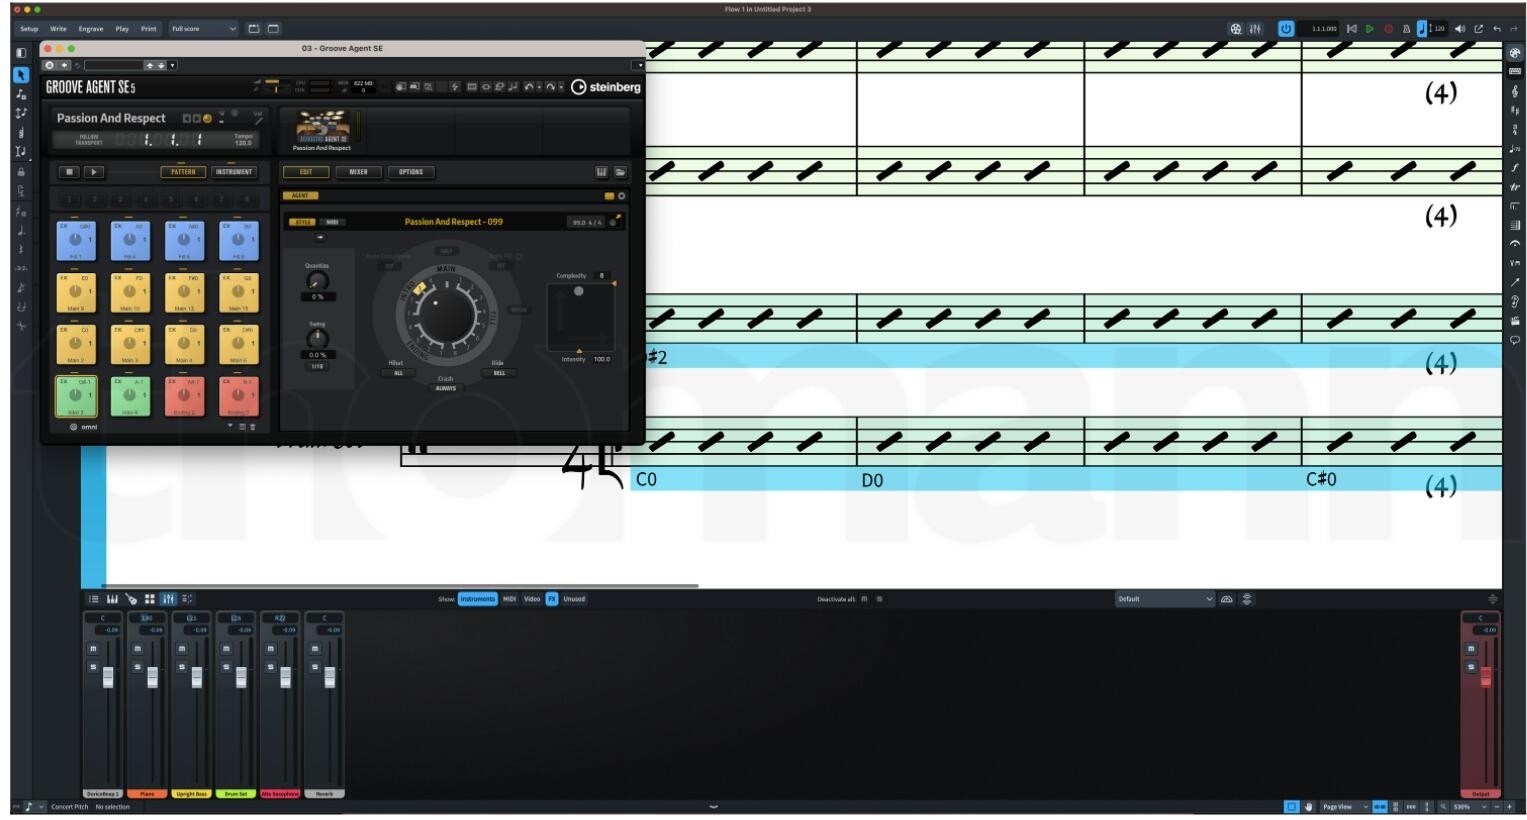Open the 1/16 swing grid selector

(317, 366)
